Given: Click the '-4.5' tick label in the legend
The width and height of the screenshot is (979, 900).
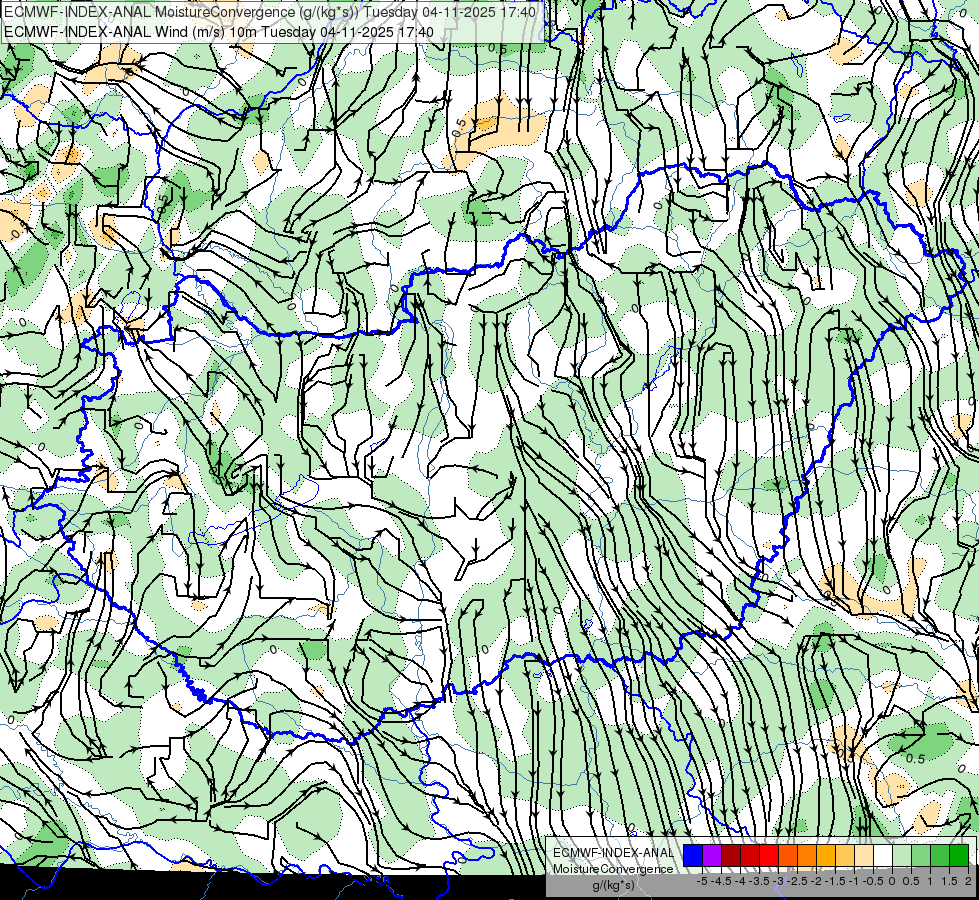Looking at the screenshot, I should [x=721, y=881].
